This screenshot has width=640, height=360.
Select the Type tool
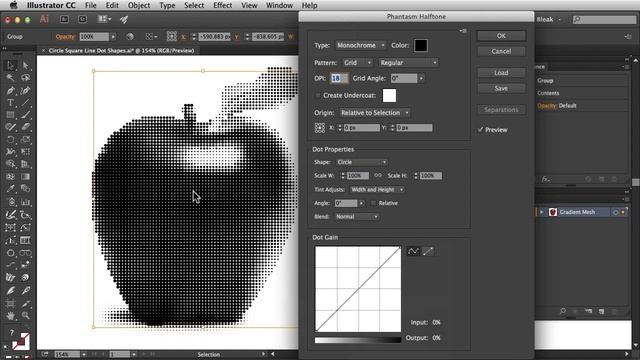click(x=10, y=103)
